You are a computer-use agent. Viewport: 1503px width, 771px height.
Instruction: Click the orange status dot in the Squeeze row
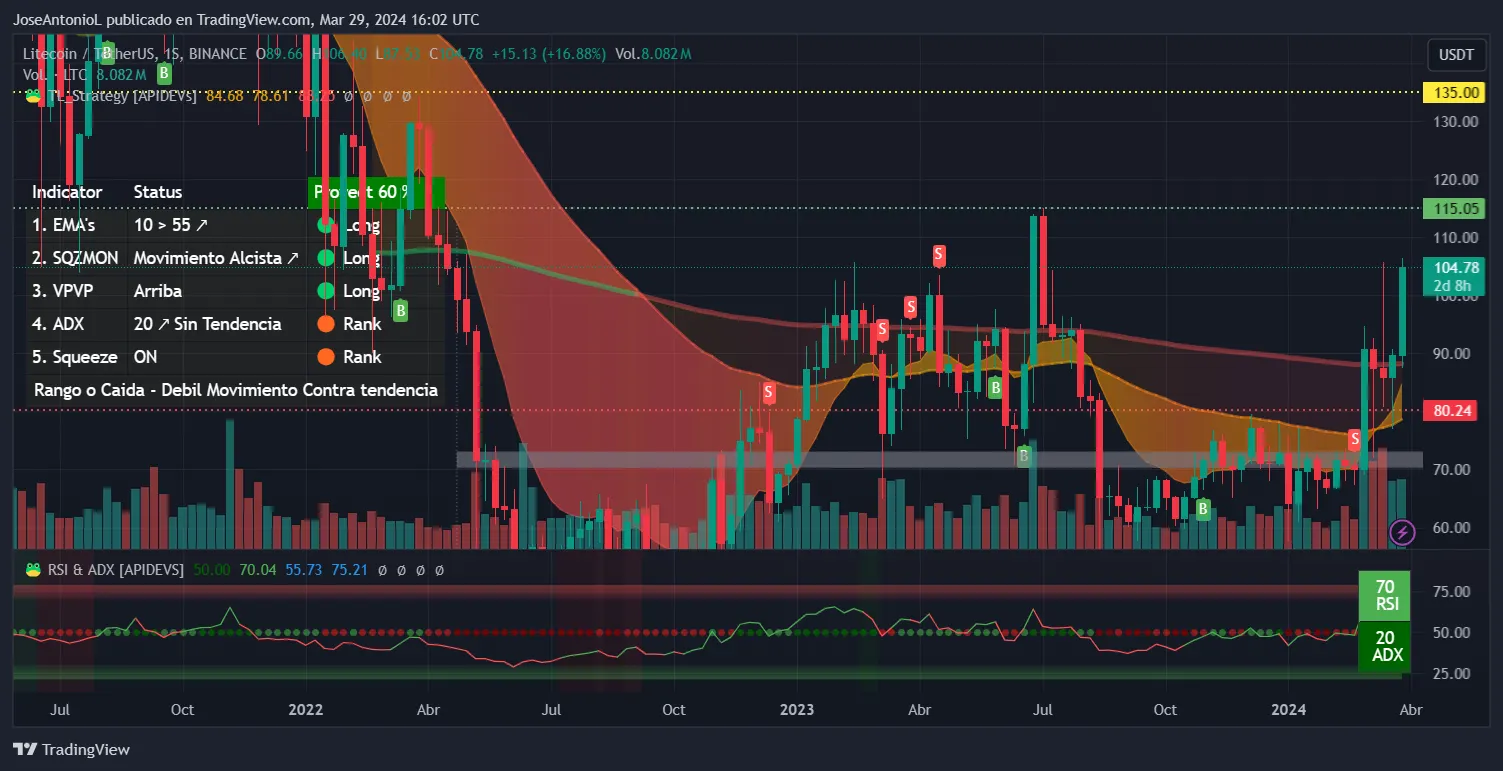325,357
